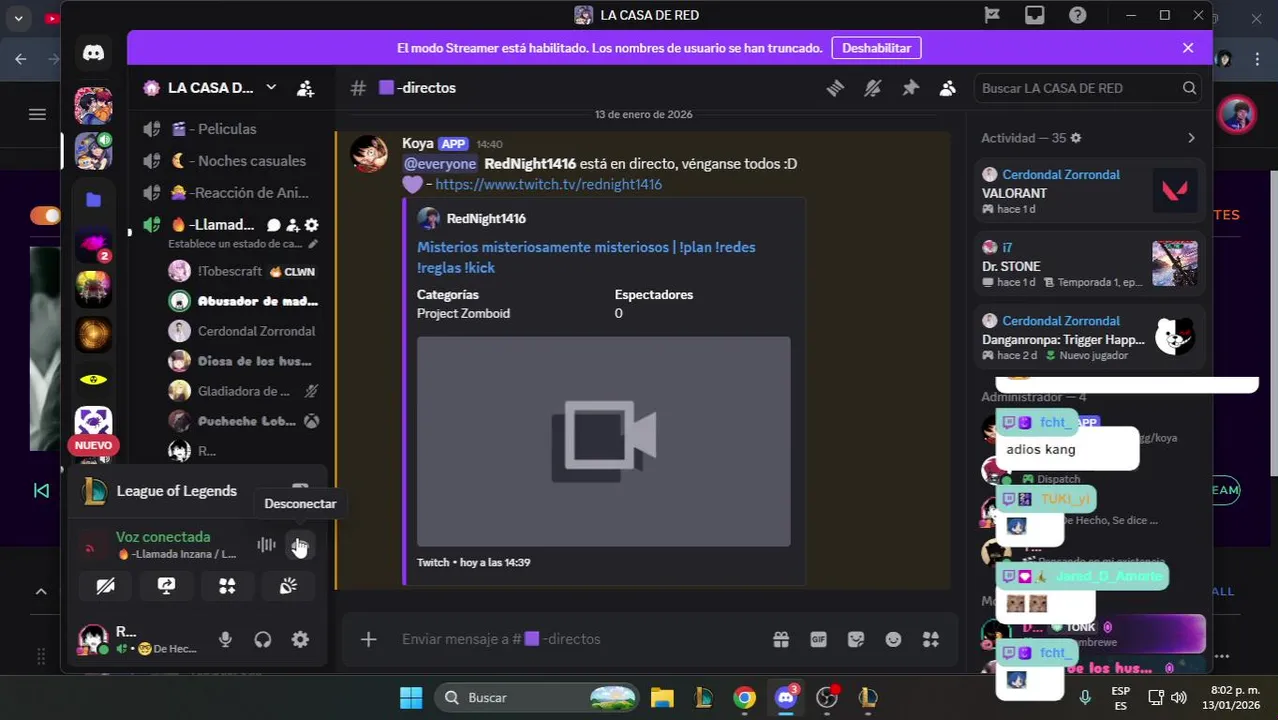Viewport: 1278px width, 720px height.
Task: Select user Abusador de mad... in voice list
Action: coord(244,301)
